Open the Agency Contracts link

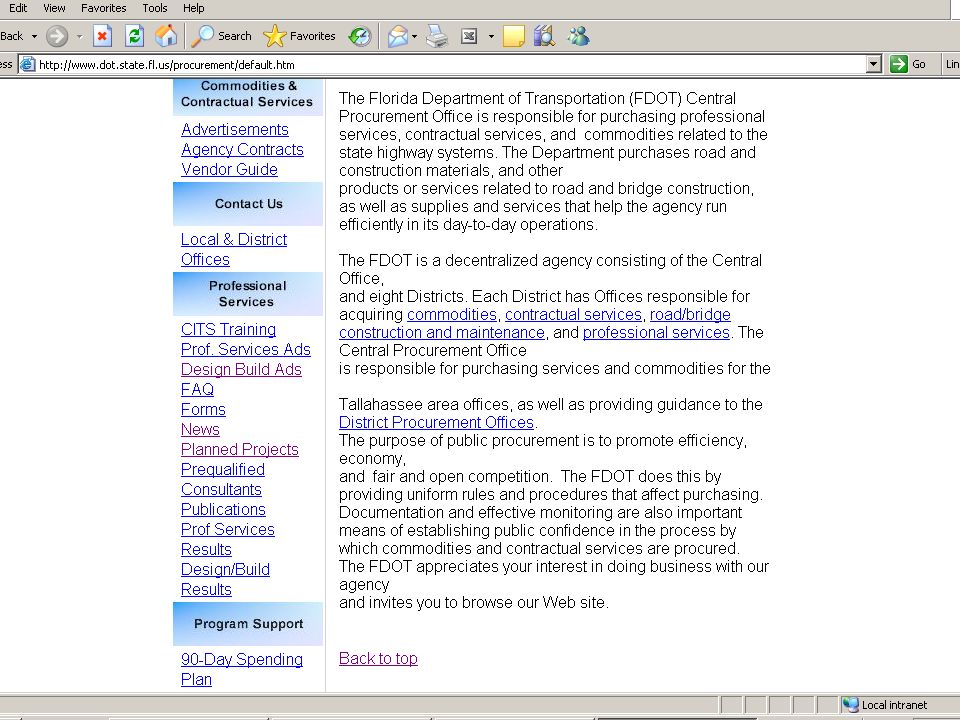point(242,149)
